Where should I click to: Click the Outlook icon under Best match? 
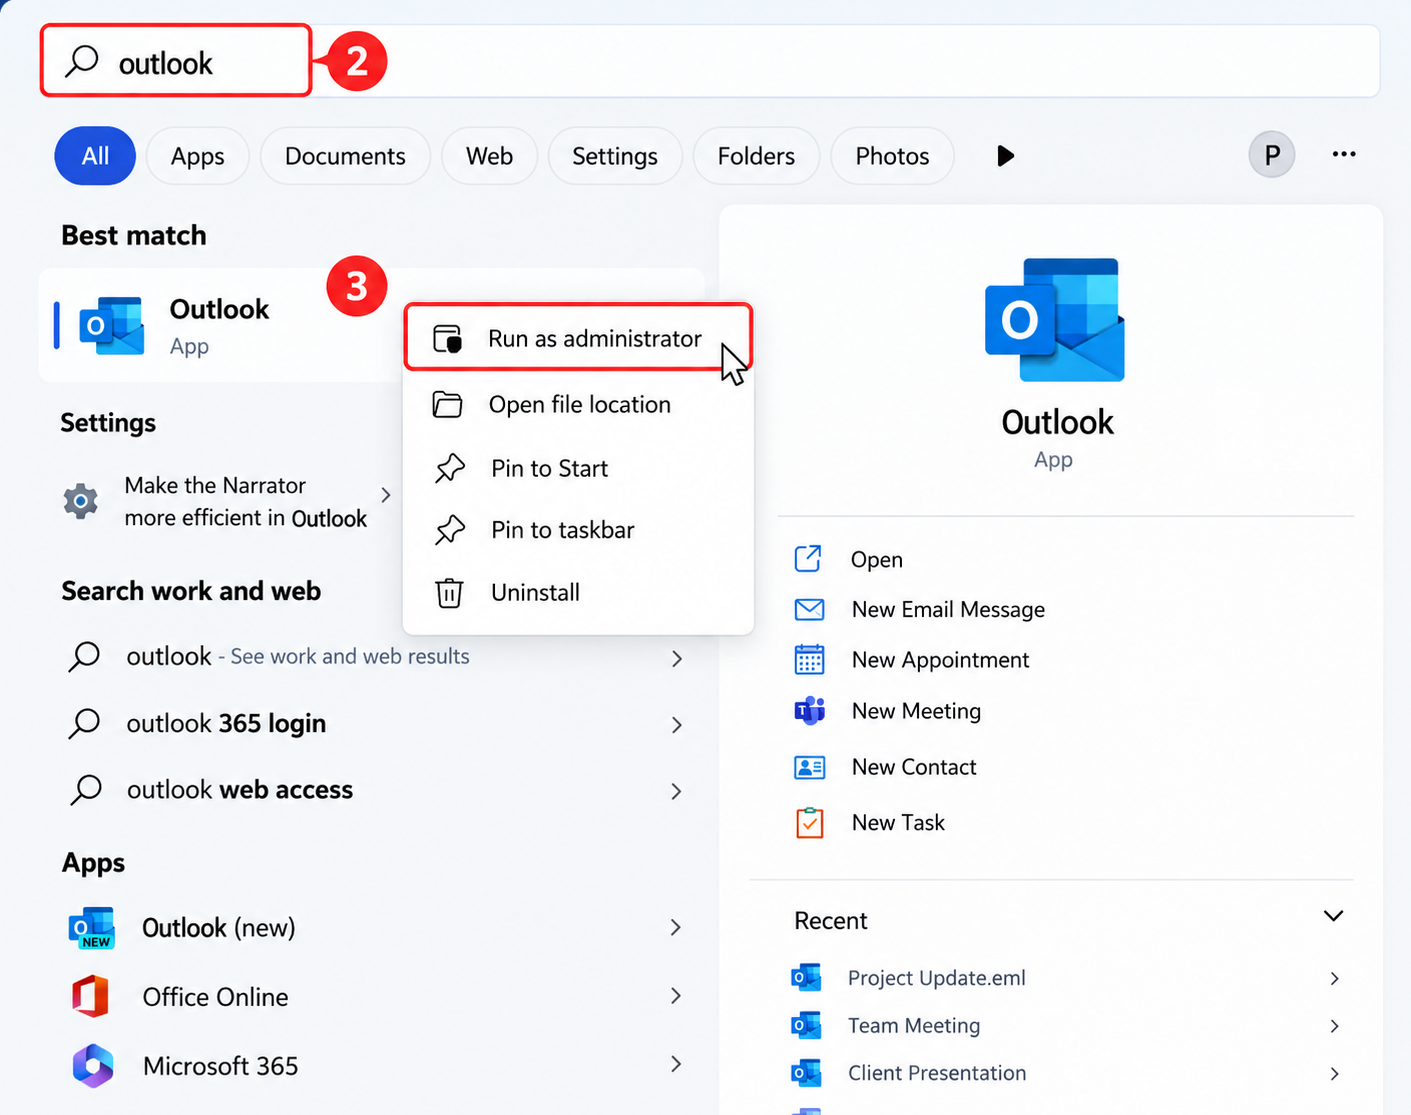point(111,325)
